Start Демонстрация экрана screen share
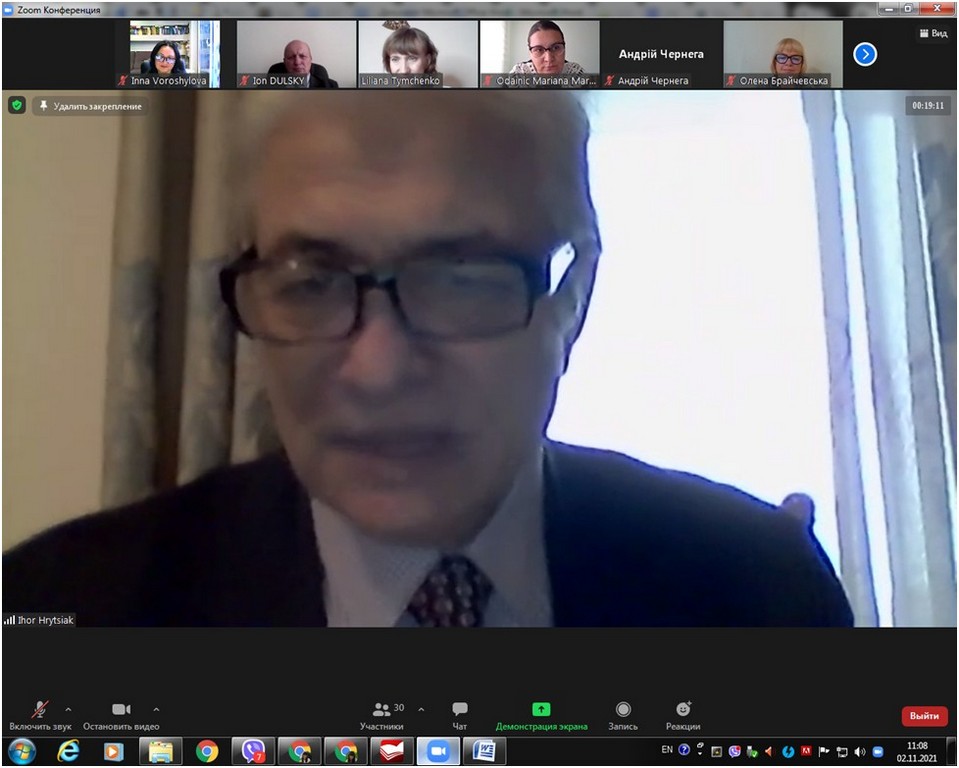Viewport: 959px width, 768px height. point(541,710)
